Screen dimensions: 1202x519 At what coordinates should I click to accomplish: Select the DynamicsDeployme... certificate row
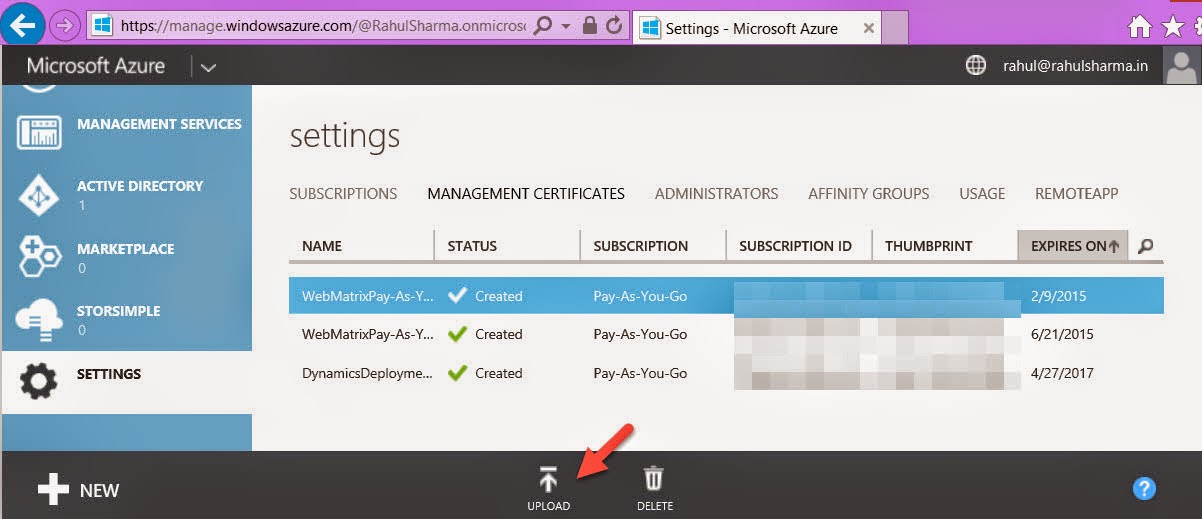pyautogui.click(x=368, y=373)
